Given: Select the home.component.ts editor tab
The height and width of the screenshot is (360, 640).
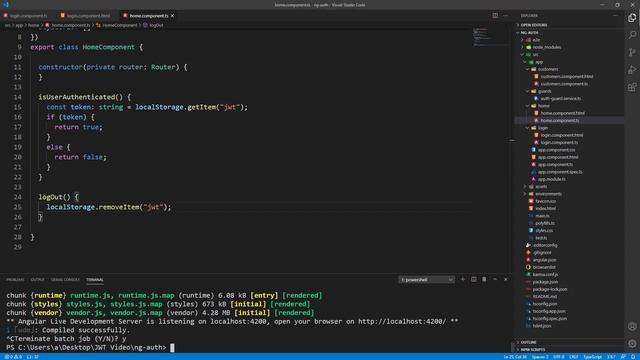Looking at the screenshot, I should pos(149,16).
